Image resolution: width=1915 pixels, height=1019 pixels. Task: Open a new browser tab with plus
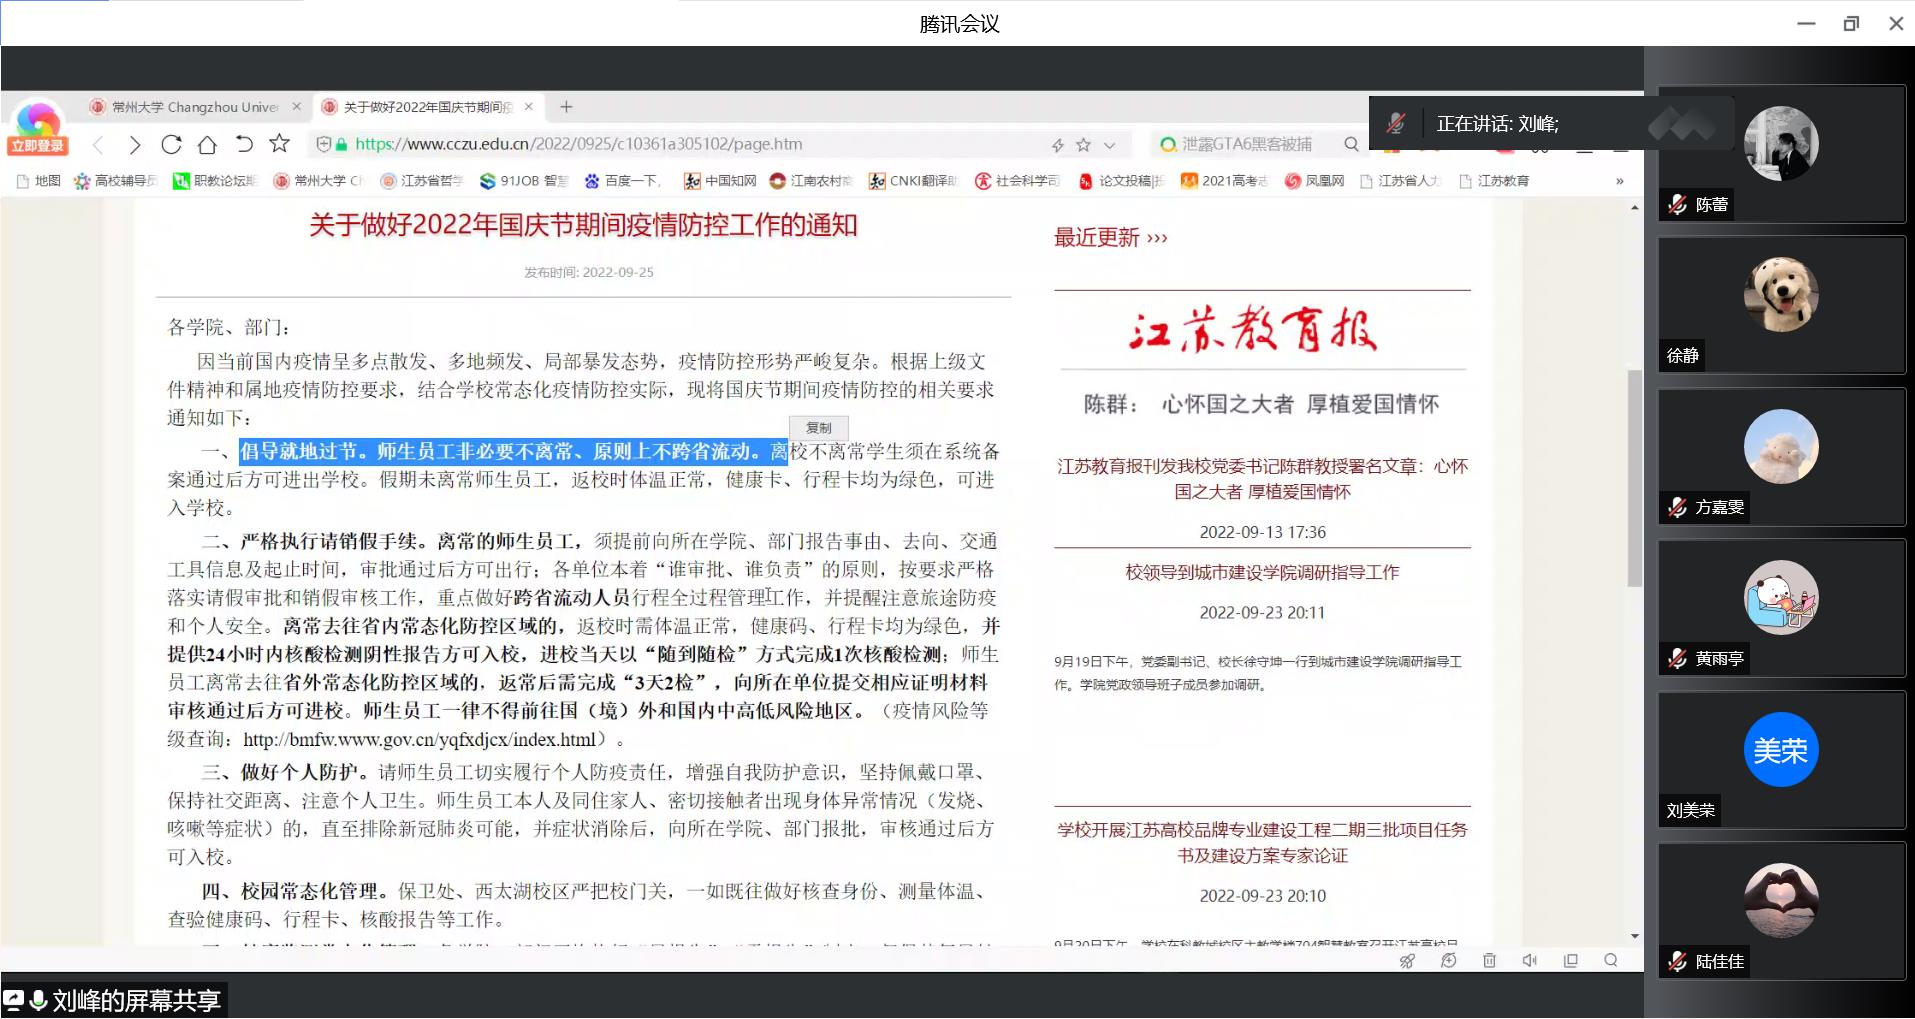coord(566,107)
